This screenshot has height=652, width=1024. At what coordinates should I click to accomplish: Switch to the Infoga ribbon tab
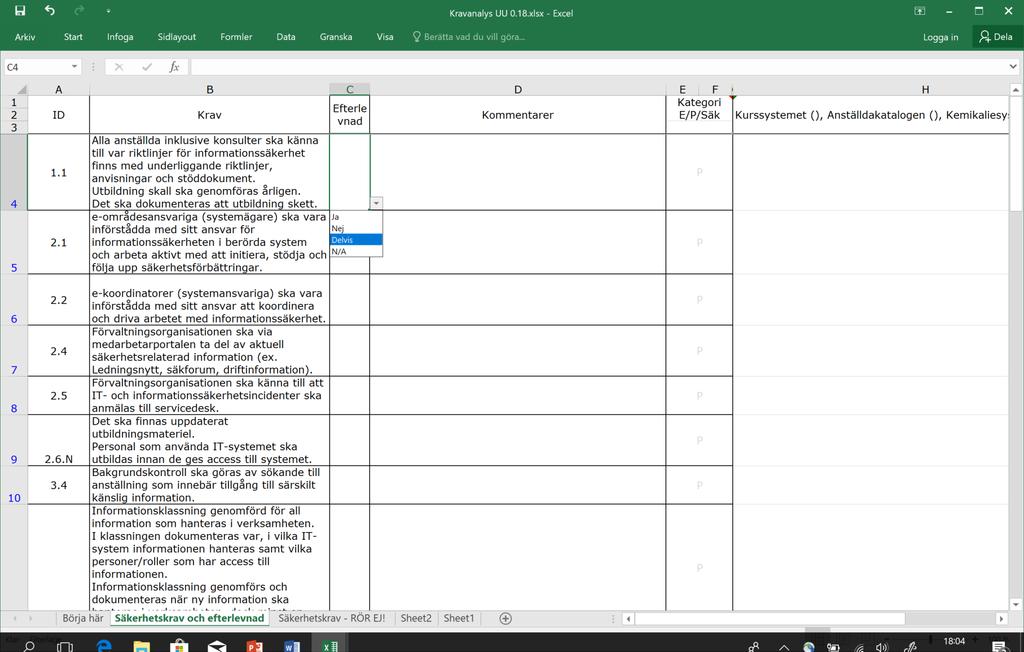(120, 37)
